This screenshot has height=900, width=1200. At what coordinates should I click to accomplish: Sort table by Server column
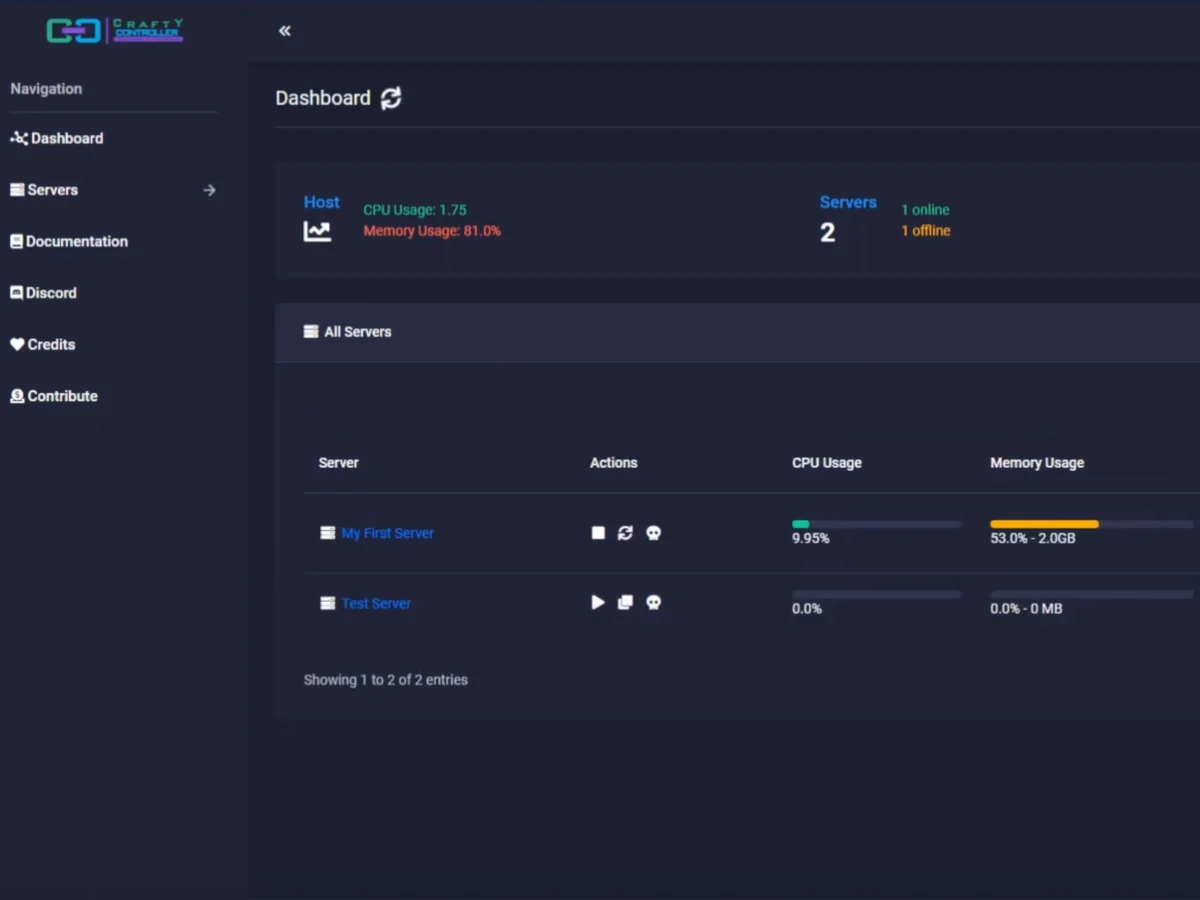pyautogui.click(x=338, y=463)
